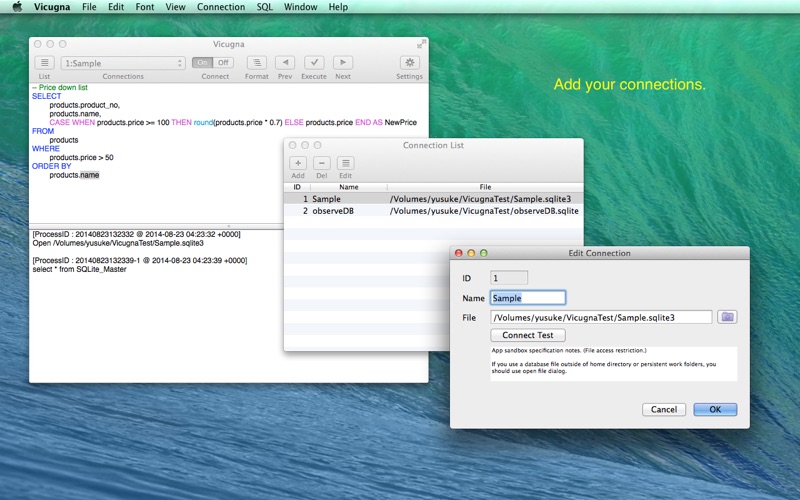Click the File column header

pos(485,187)
